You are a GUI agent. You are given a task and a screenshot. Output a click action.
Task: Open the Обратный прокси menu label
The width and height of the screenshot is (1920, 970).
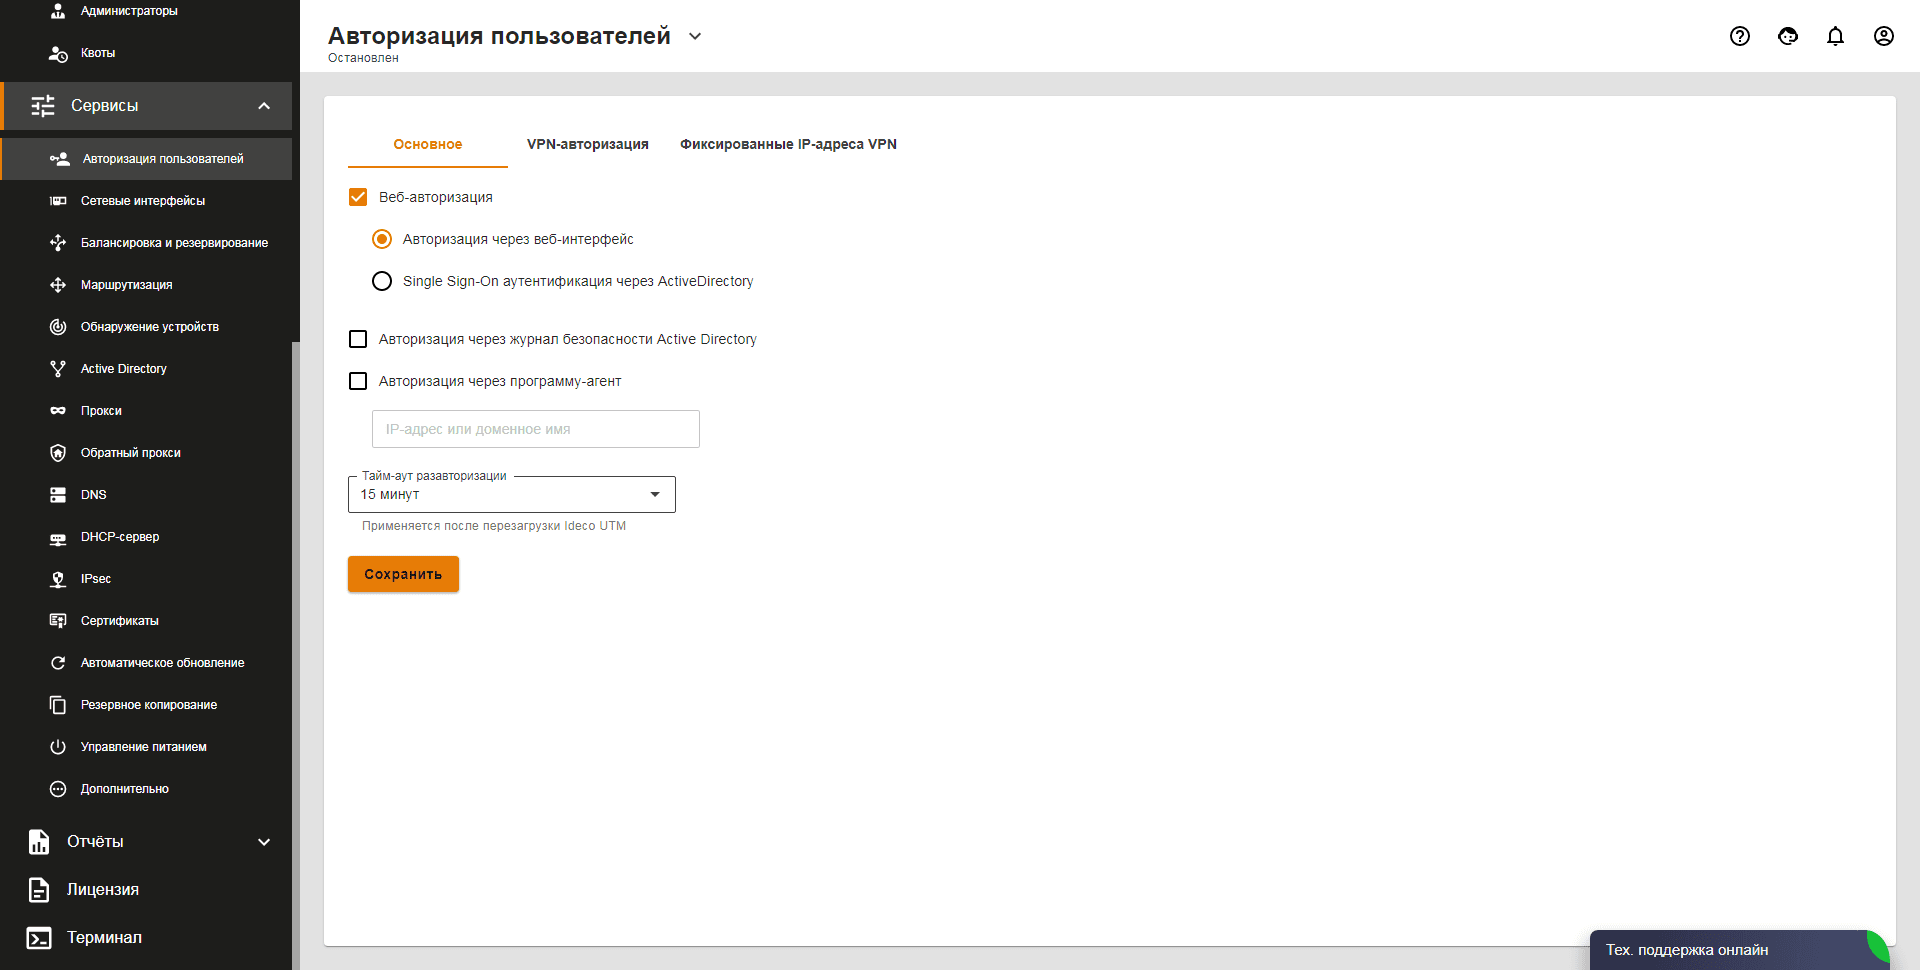pos(131,453)
